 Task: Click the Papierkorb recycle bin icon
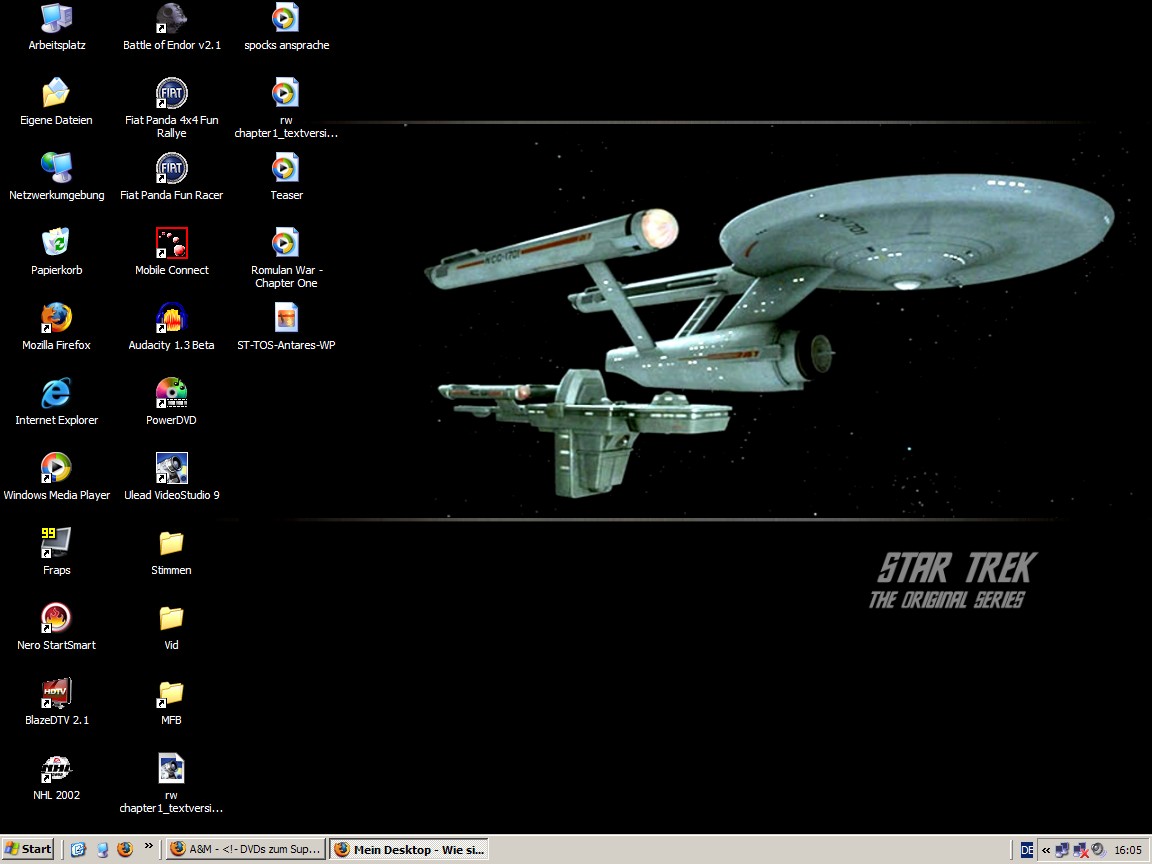coord(56,244)
